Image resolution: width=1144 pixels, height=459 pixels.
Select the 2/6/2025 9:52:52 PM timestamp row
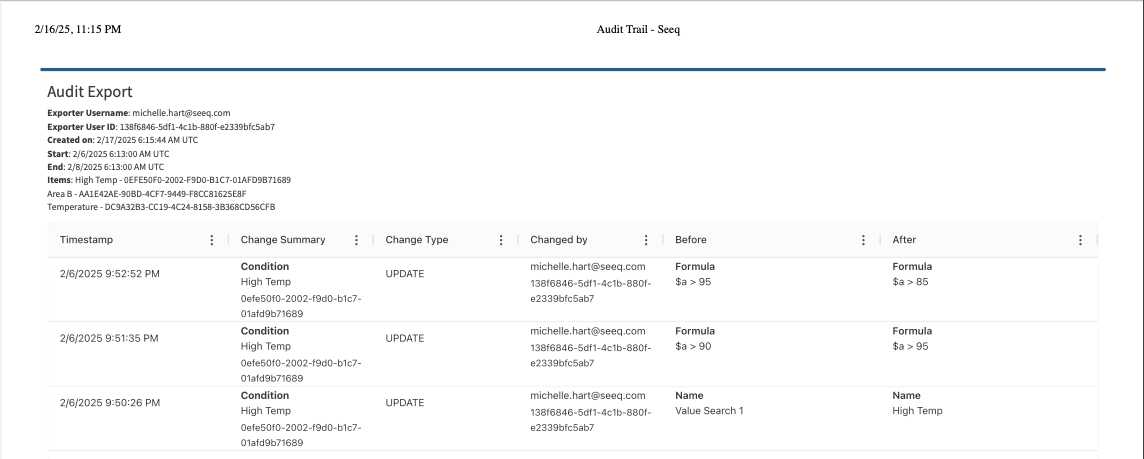click(x=109, y=274)
